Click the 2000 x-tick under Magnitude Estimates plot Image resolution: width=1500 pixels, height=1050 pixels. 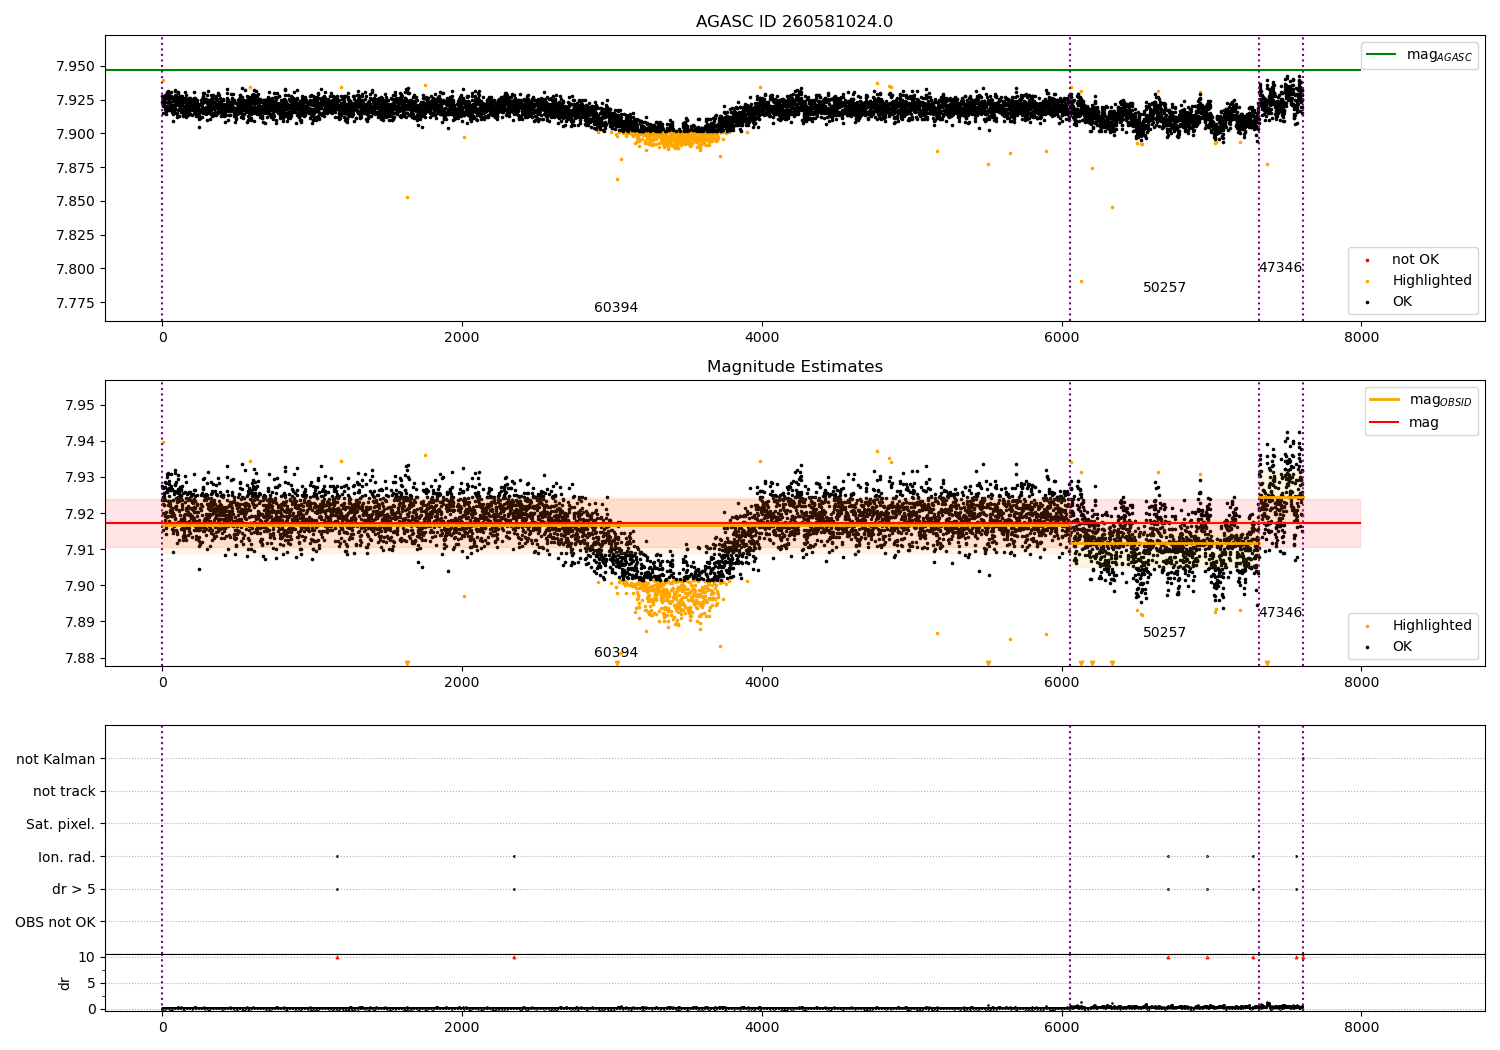[462, 683]
